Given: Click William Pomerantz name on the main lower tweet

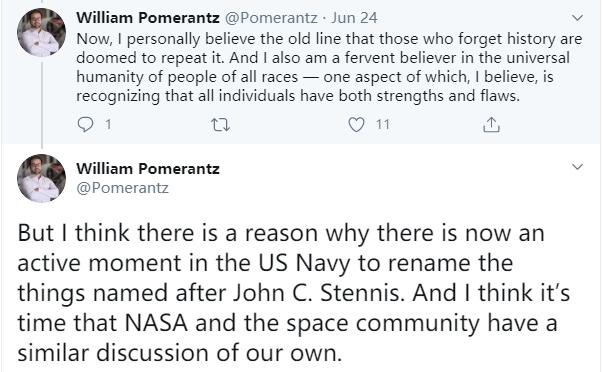Looking at the screenshot, I should point(148,169).
